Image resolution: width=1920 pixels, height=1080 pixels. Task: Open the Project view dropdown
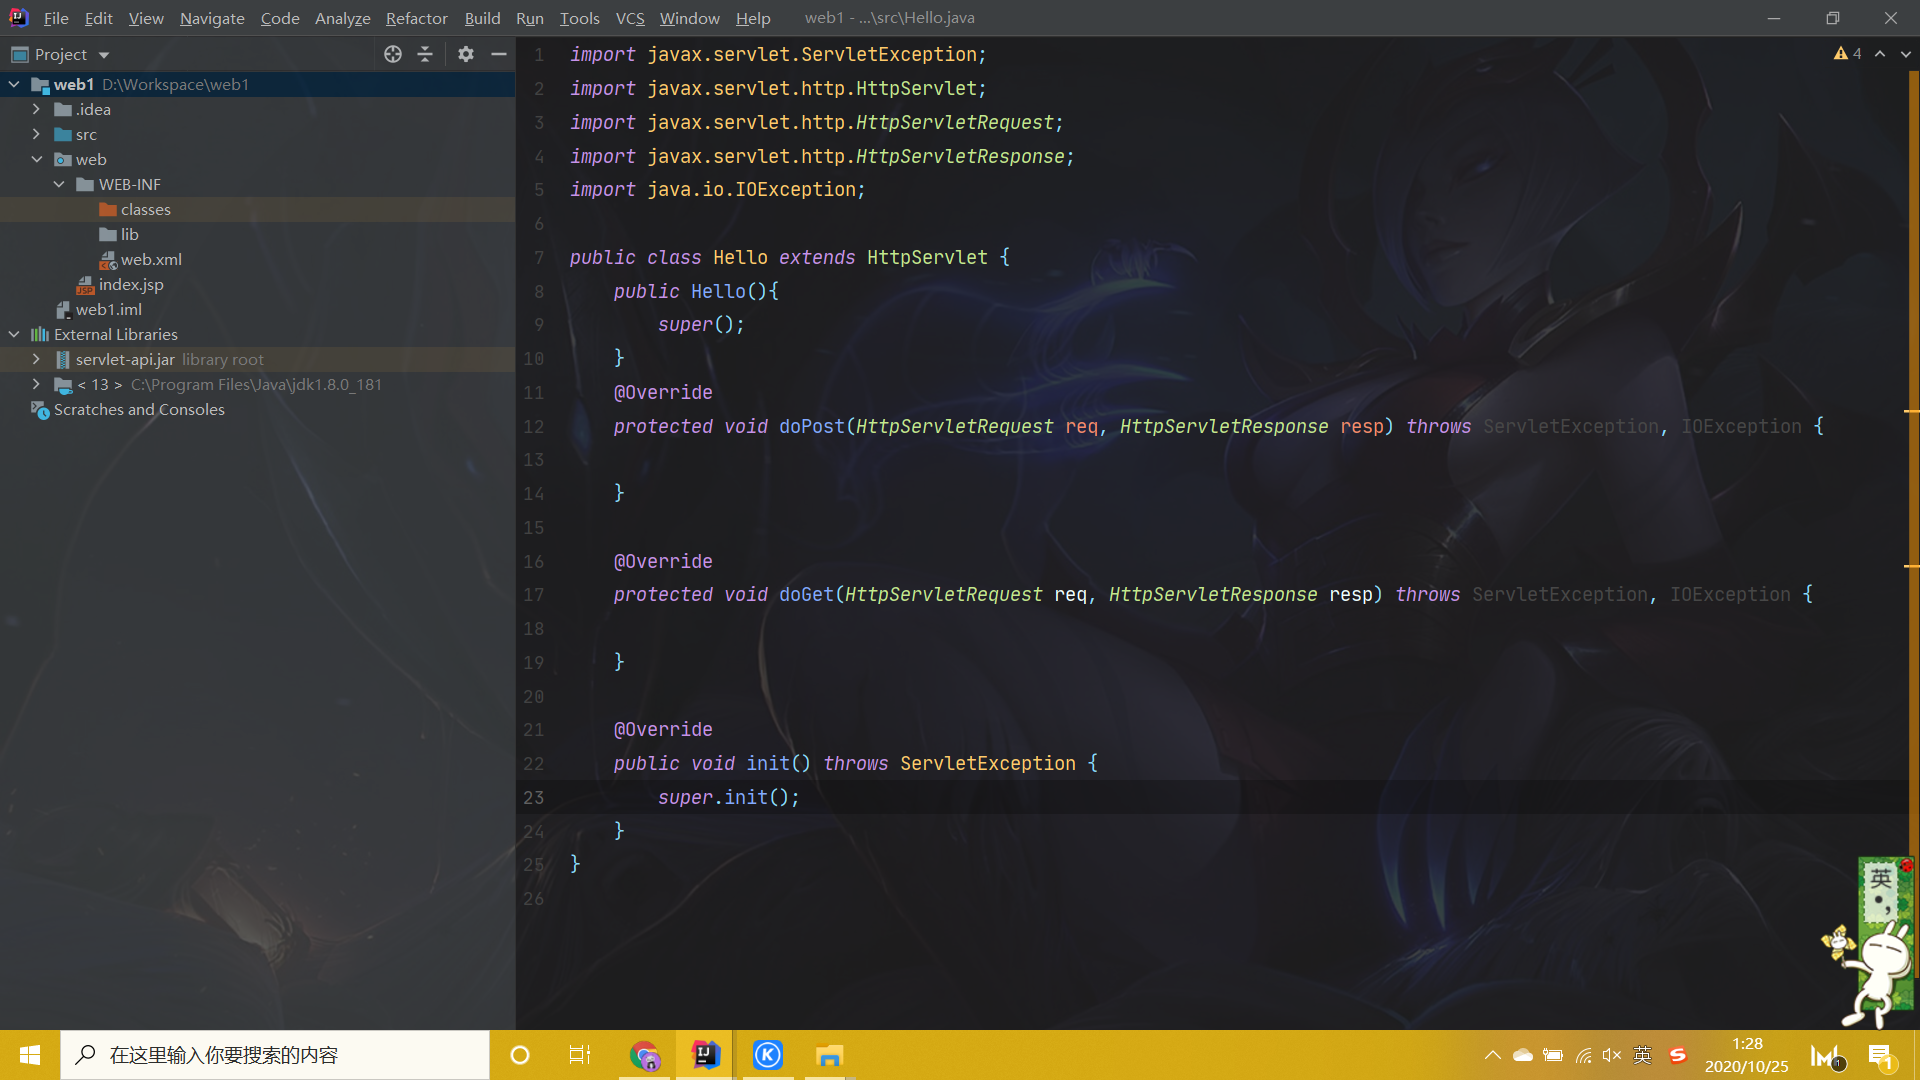coord(104,55)
